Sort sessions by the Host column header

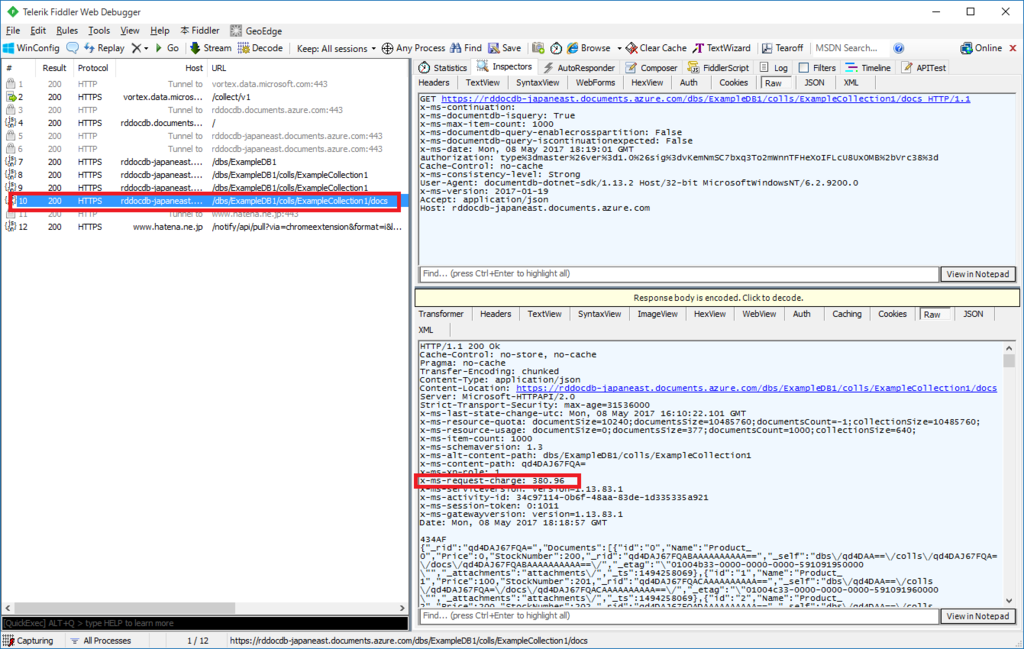click(161, 68)
